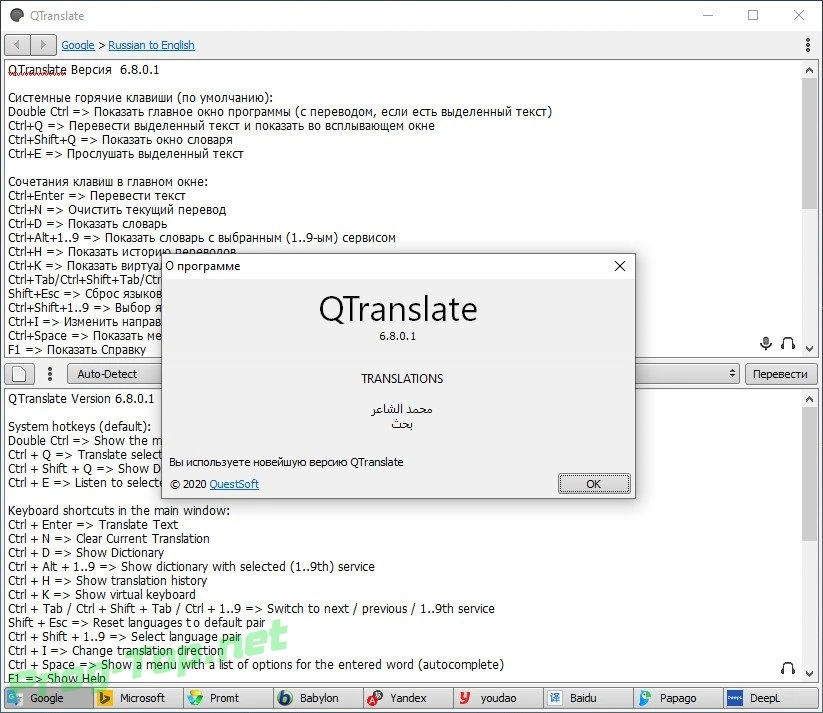Screen dimensions: 823x713
Task: Click the translation pane scrollbar thumb
Action: point(809,475)
